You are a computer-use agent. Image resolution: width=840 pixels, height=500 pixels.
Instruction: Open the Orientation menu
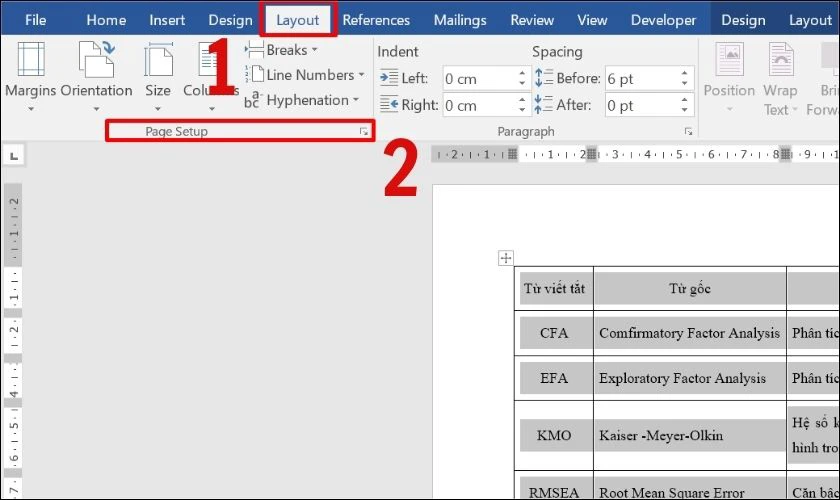click(x=96, y=77)
